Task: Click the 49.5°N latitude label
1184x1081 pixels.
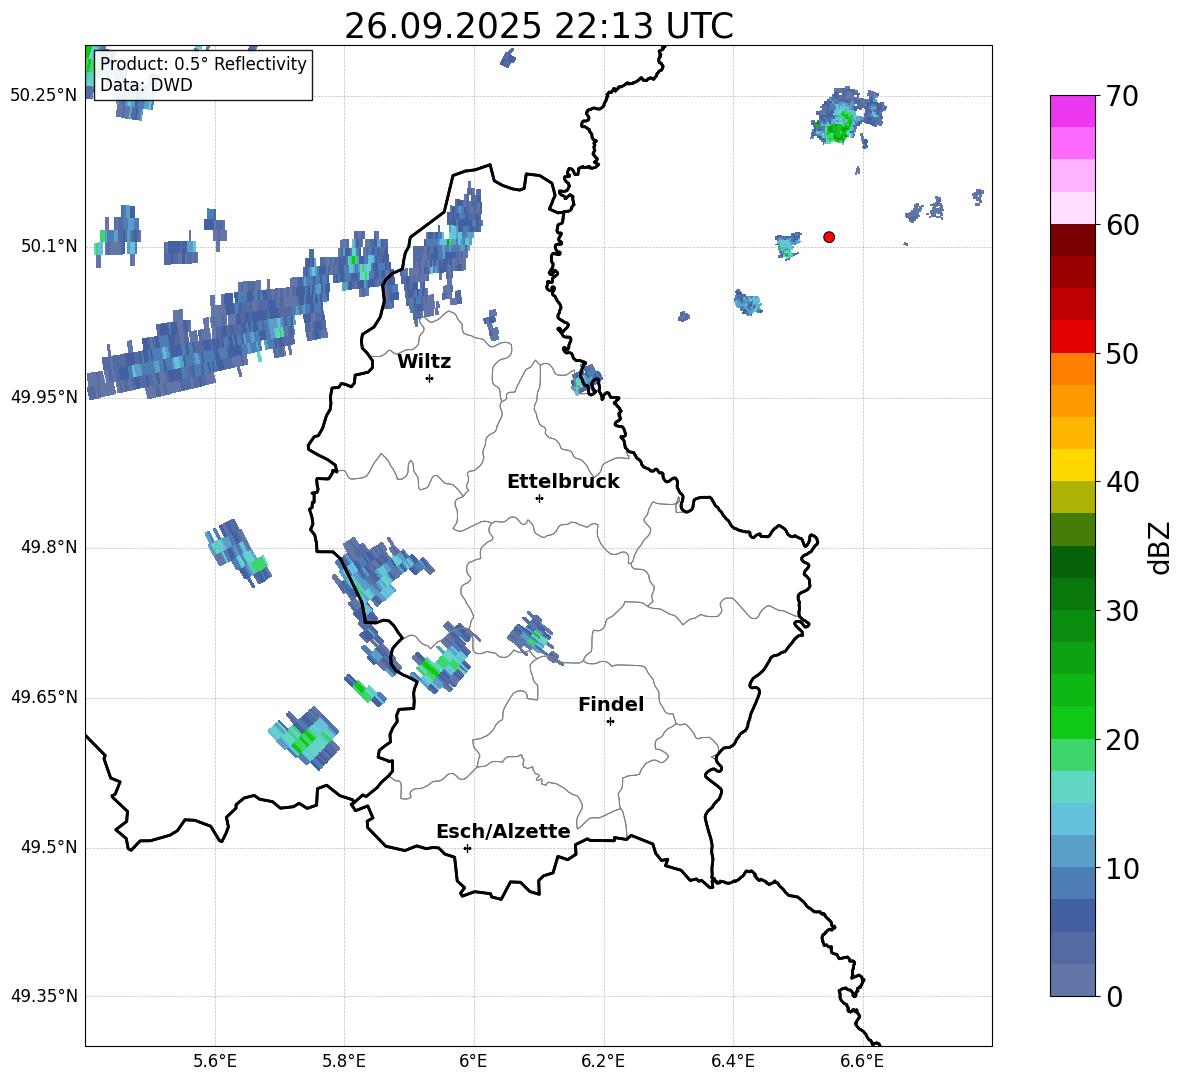Action: (49, 848)
